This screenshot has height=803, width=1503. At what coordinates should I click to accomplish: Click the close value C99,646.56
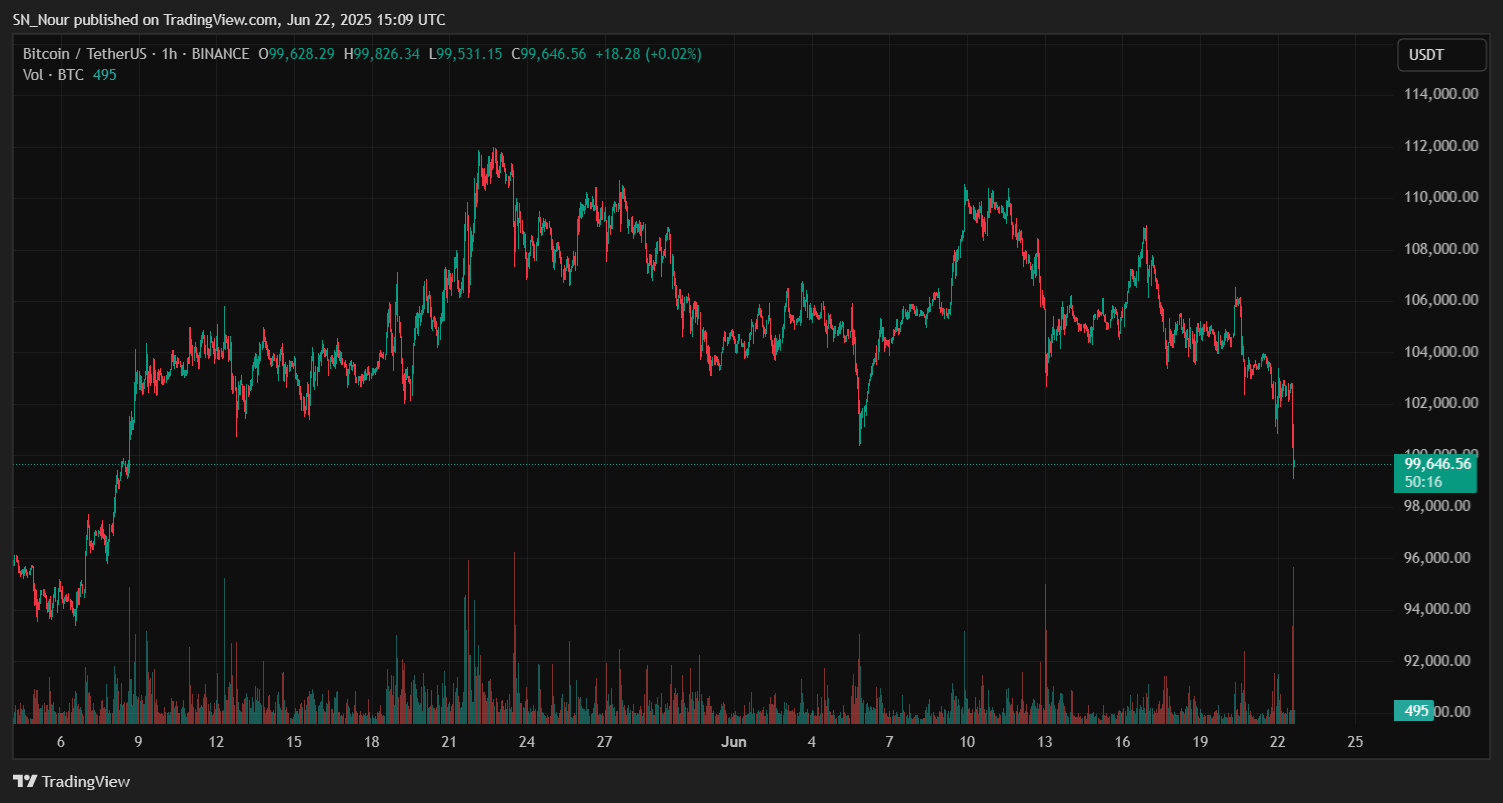550,54
